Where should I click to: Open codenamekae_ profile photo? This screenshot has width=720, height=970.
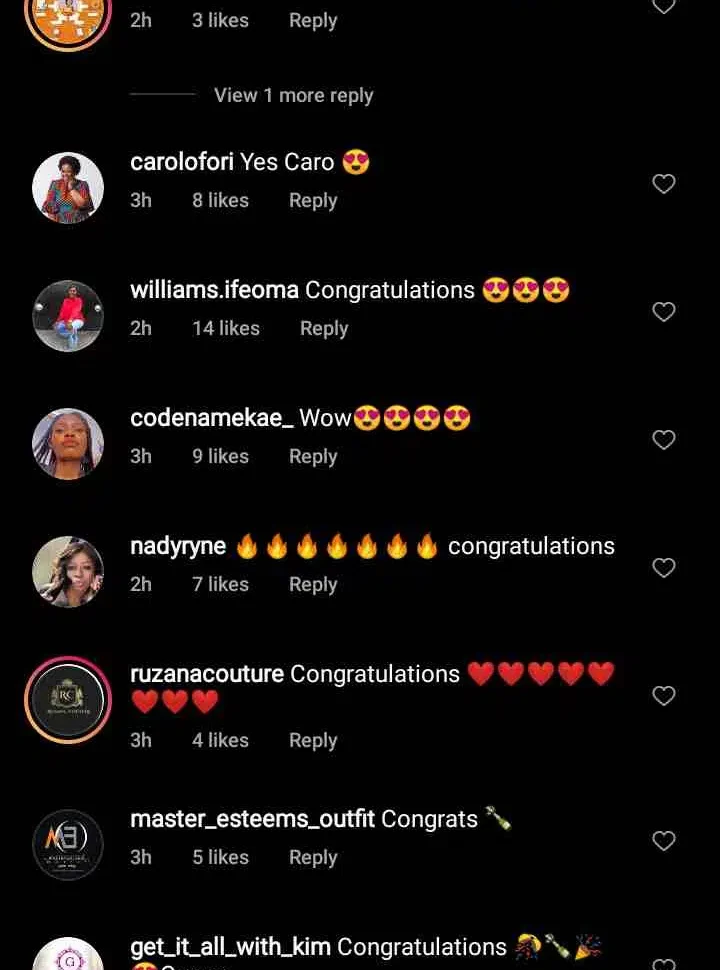(68, 444)
